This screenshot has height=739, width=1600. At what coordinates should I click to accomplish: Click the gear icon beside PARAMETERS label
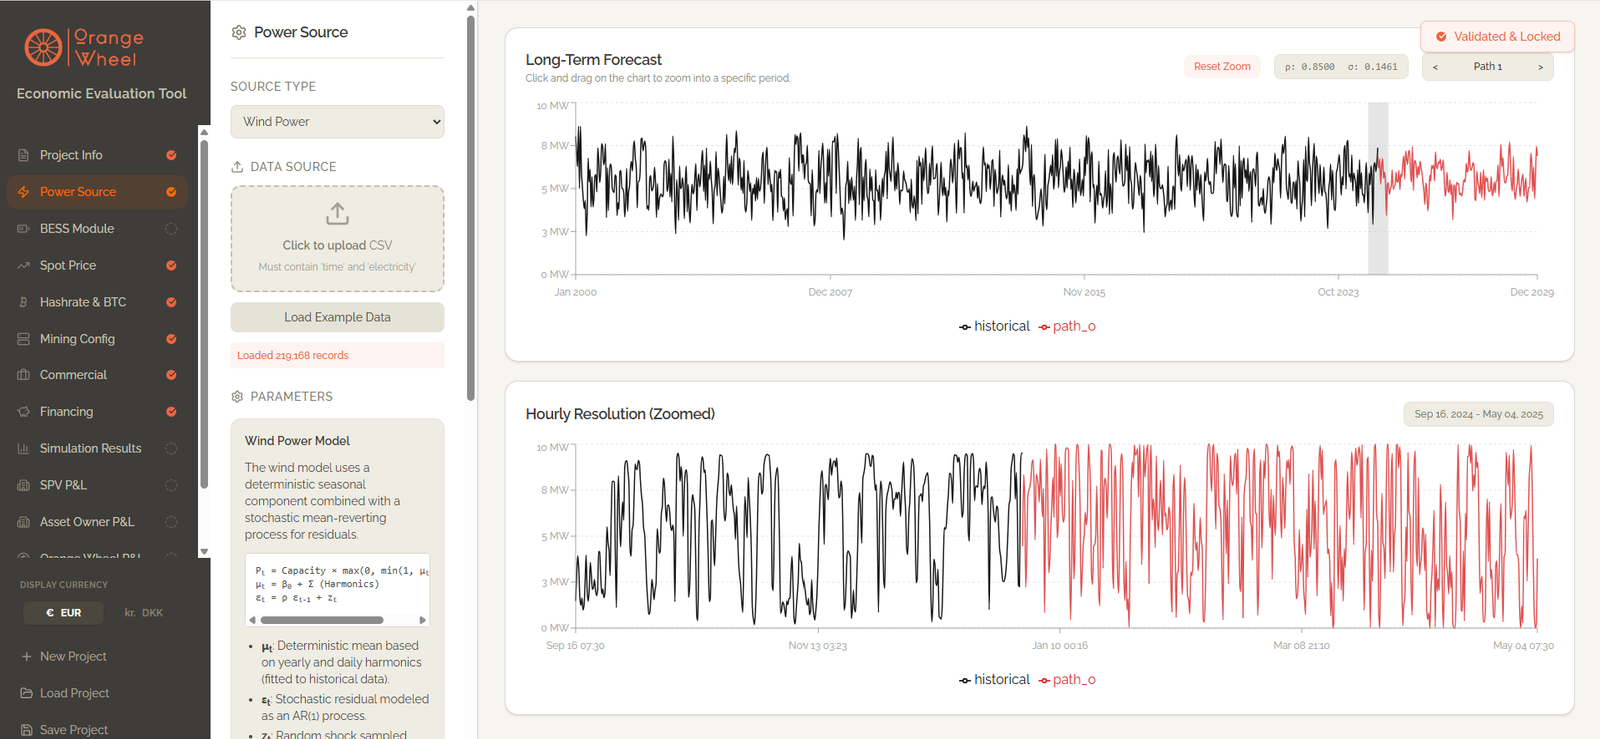pyautogui.click(x=237, y=397)
